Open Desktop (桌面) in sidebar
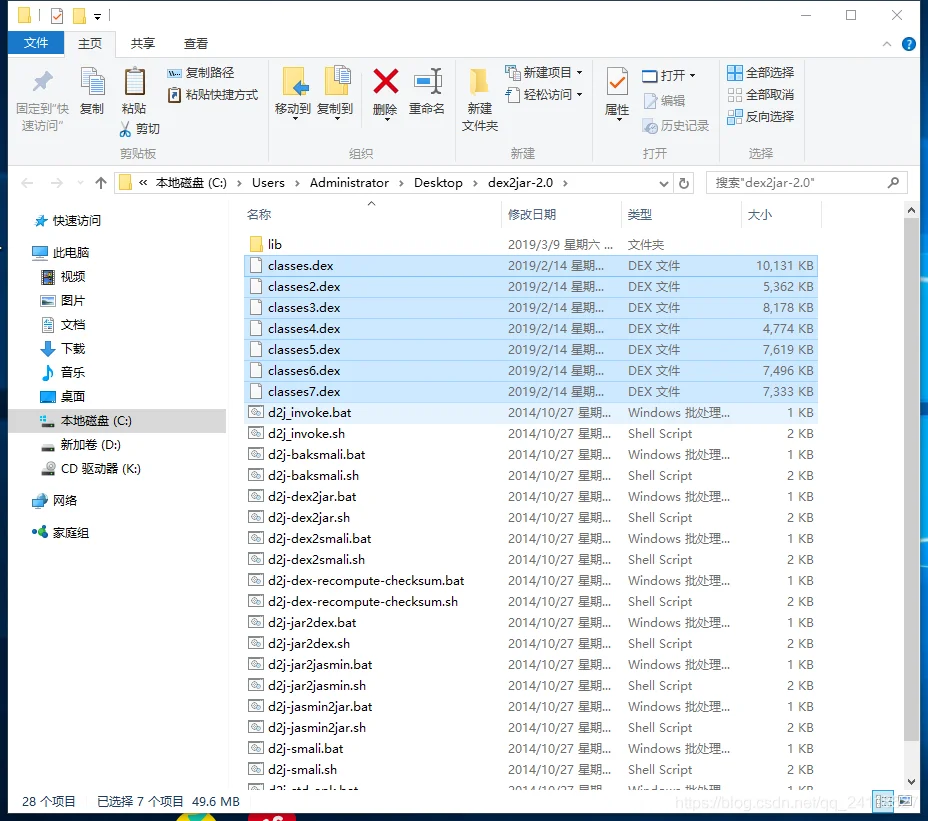928x821 pixels. (63, 397)
